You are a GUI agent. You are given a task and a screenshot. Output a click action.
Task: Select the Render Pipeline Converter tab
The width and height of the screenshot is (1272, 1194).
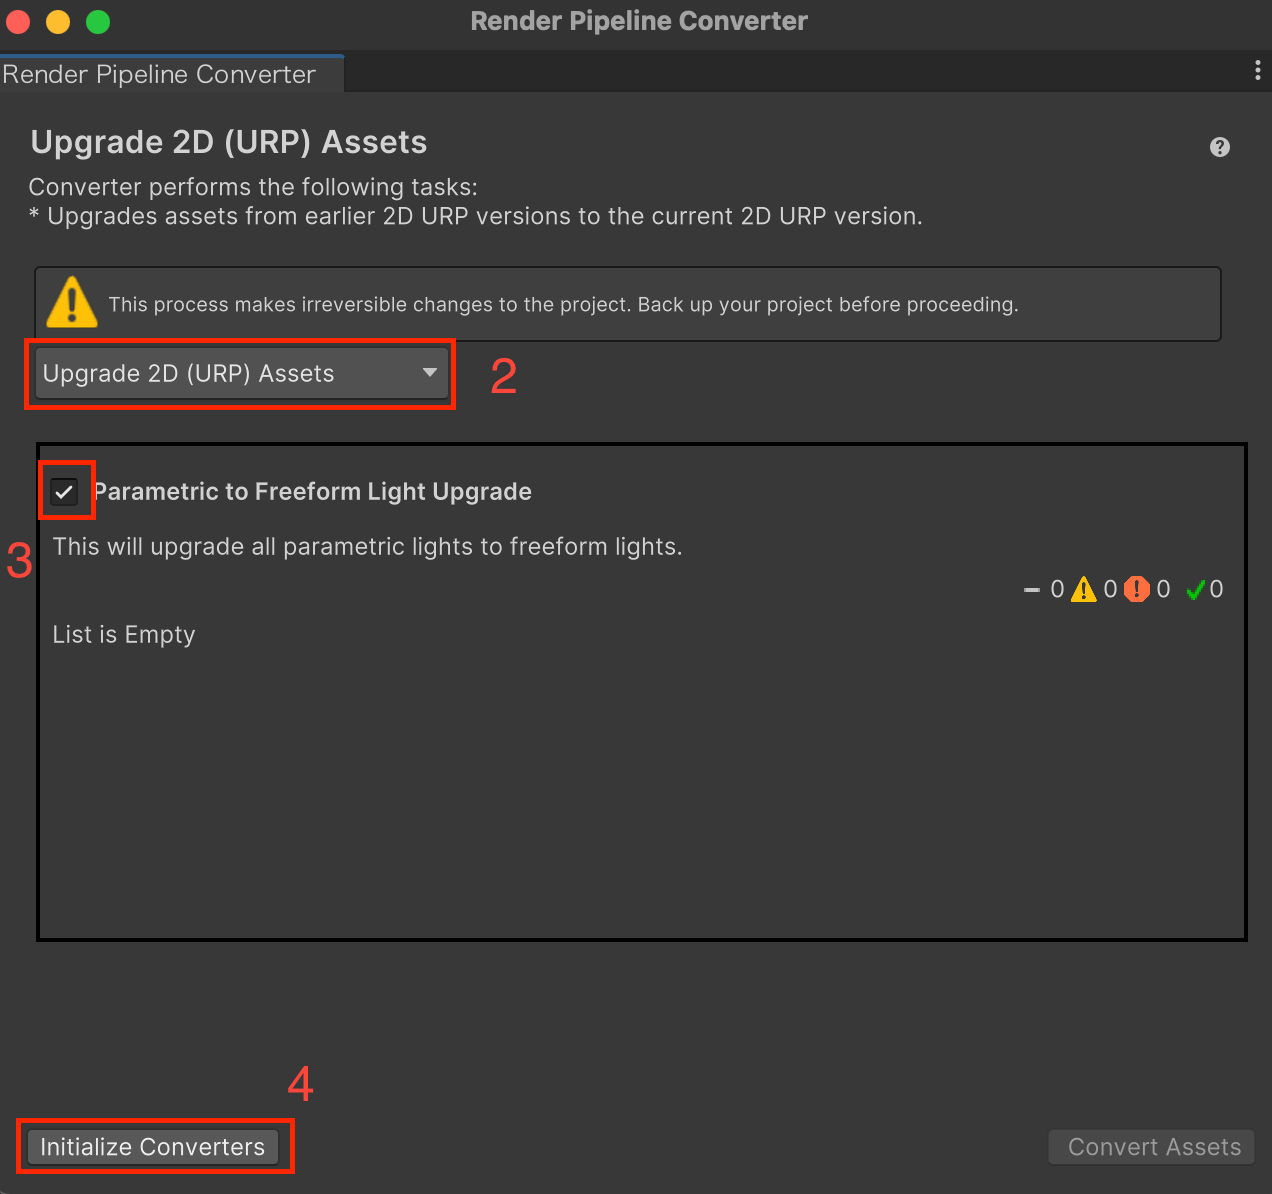point(171,74)
